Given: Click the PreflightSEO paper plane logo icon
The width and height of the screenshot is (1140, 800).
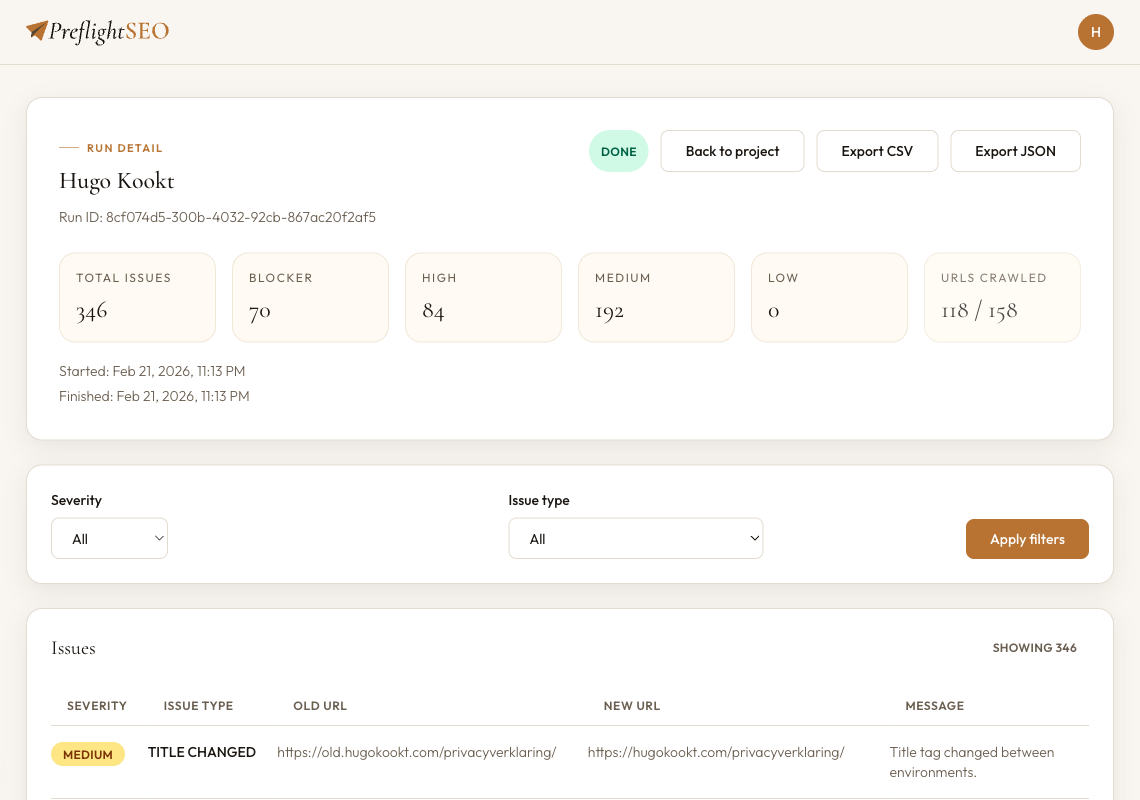Looking at the screenshot, I should (x=36, y=30).
